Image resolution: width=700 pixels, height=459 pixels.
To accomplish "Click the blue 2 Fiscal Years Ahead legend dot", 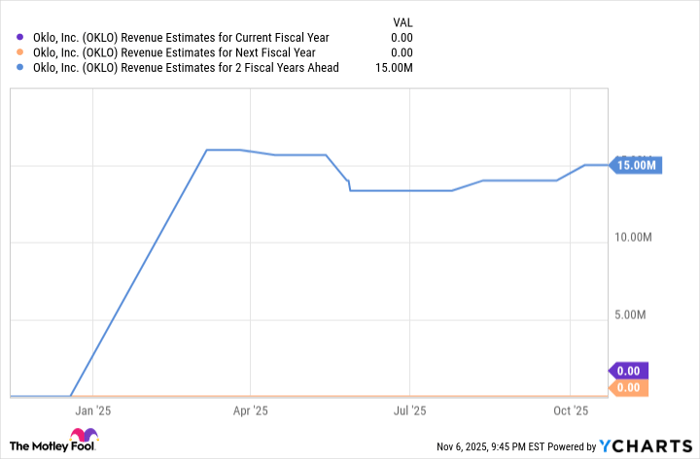I will pos(20,67).
